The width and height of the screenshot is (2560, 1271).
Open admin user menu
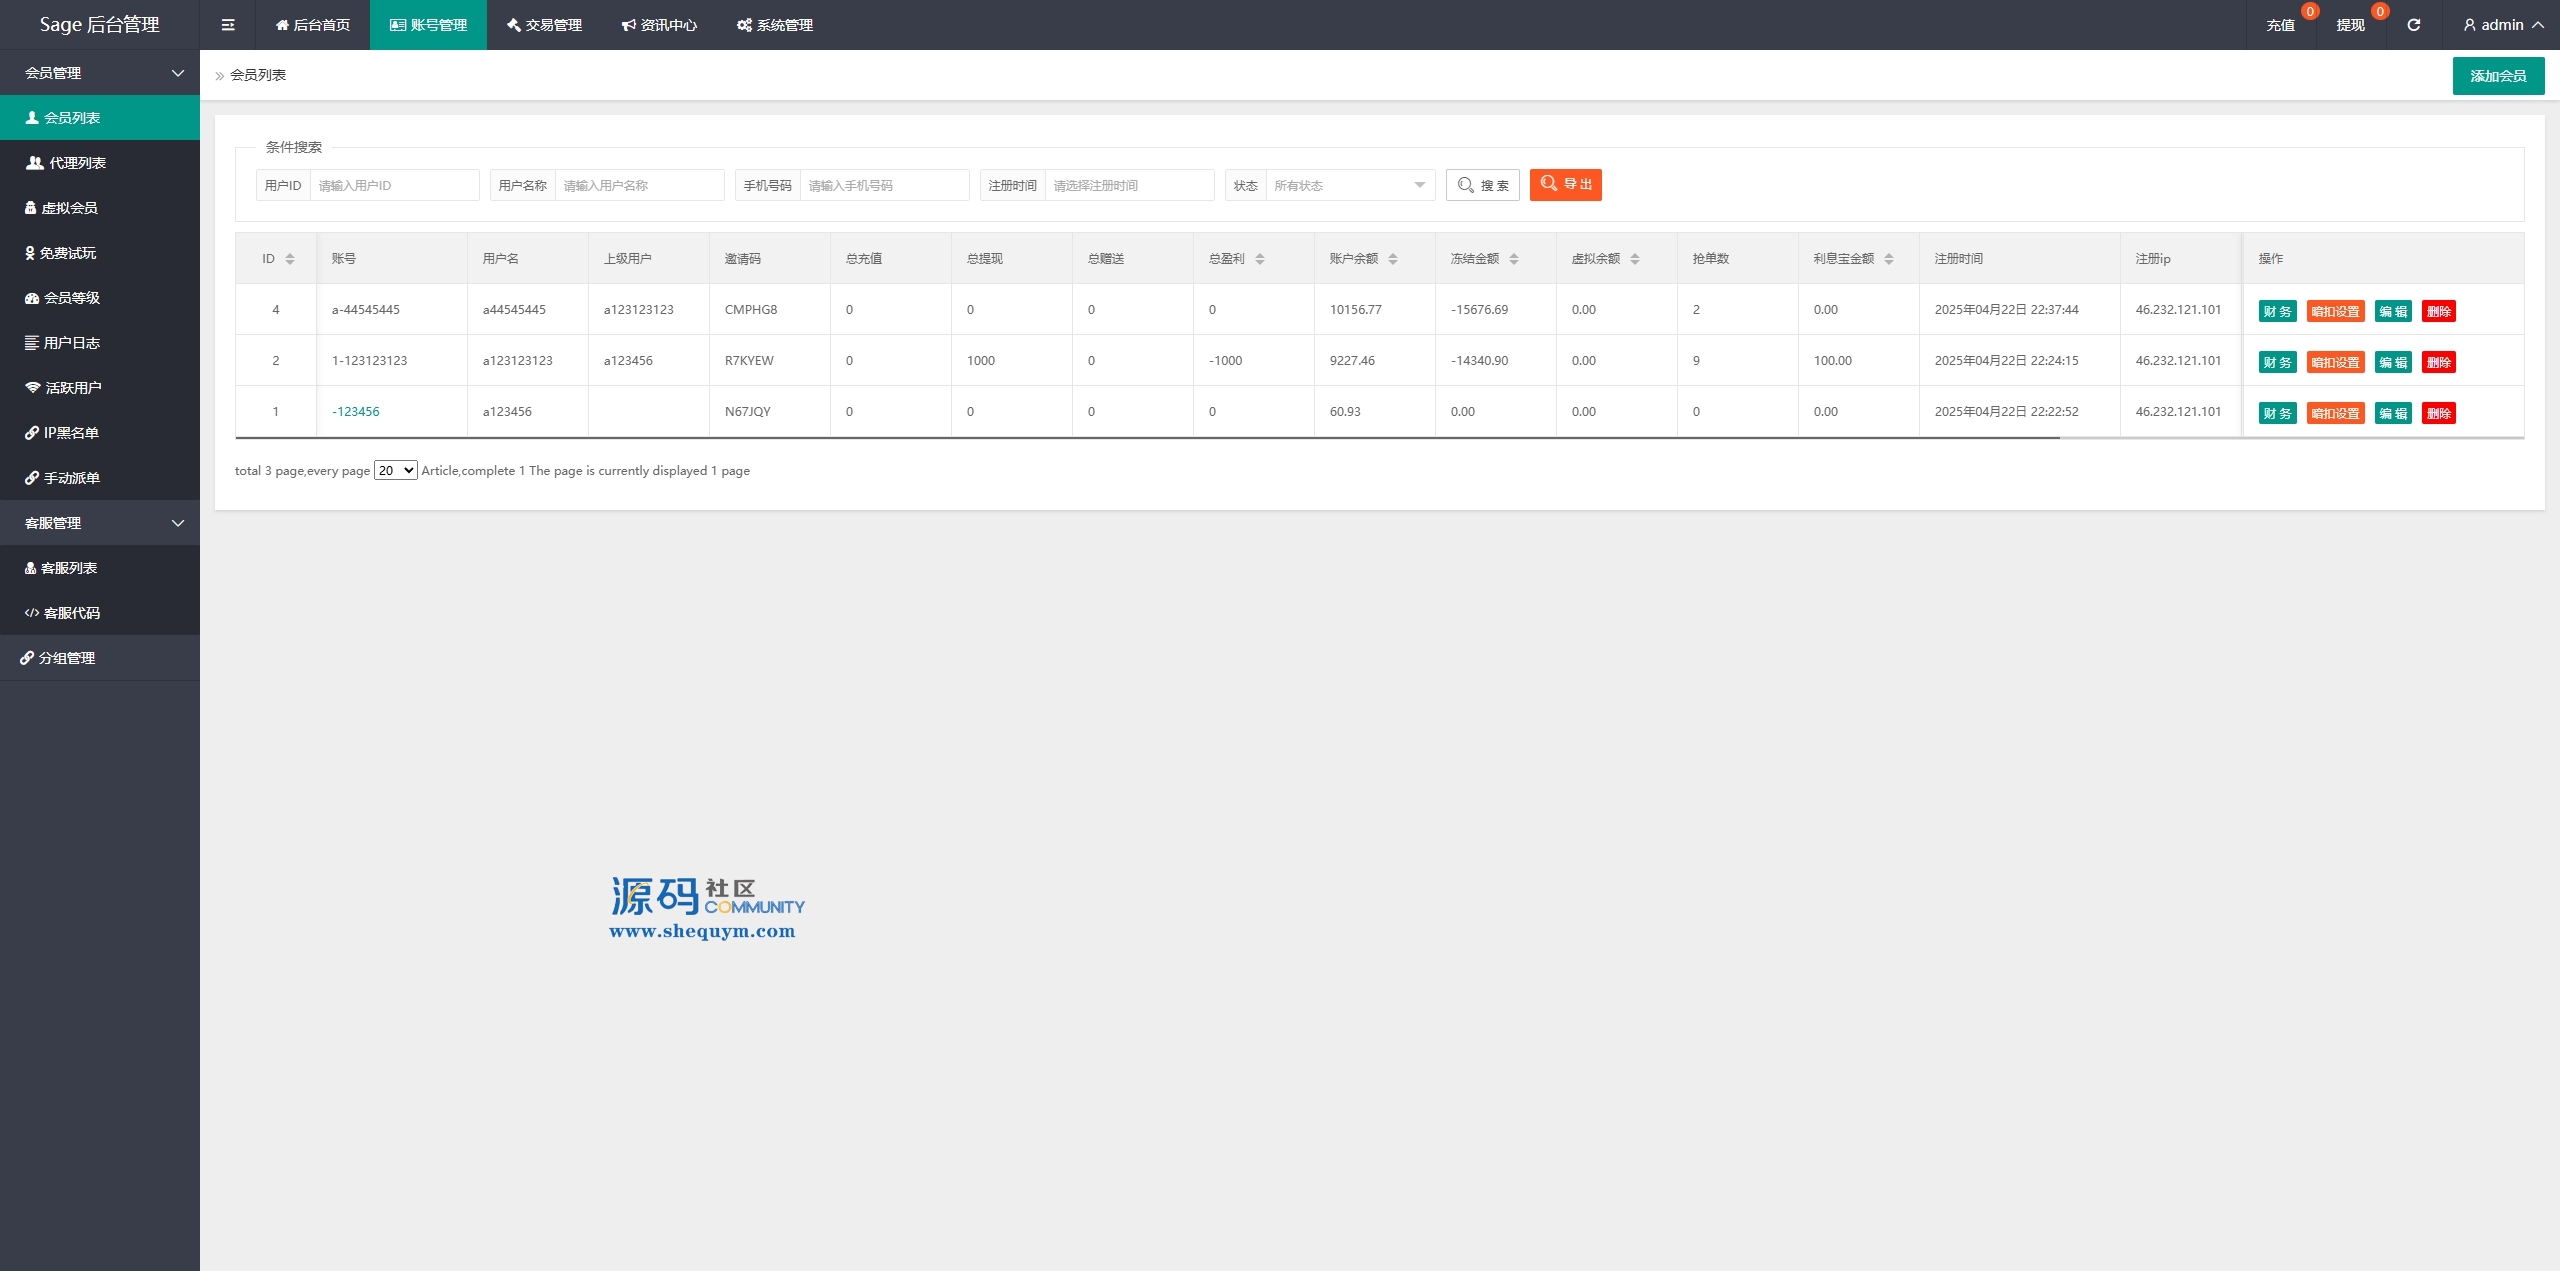pyautogui.click(x=2503, y=25)
